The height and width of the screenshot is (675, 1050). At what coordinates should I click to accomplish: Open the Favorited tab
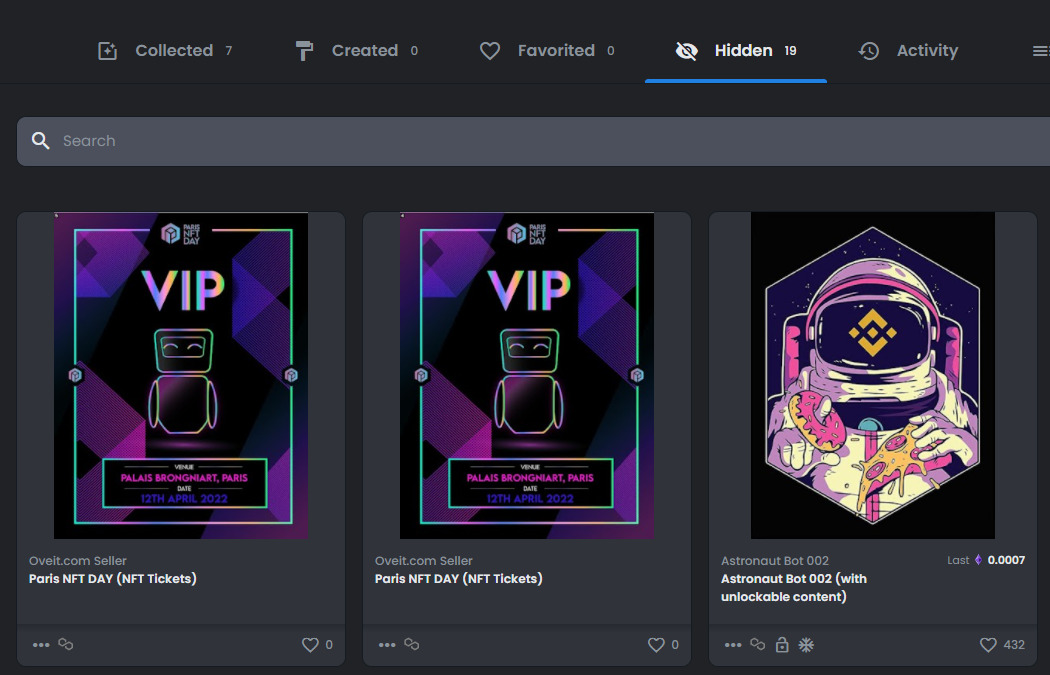click(x=546, y=51)
